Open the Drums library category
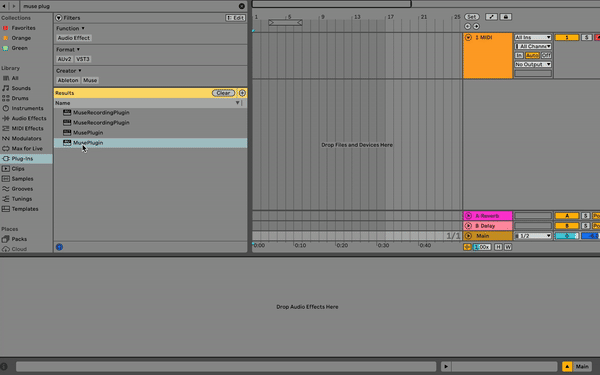 pyautogui.click(x=20, y=98)
